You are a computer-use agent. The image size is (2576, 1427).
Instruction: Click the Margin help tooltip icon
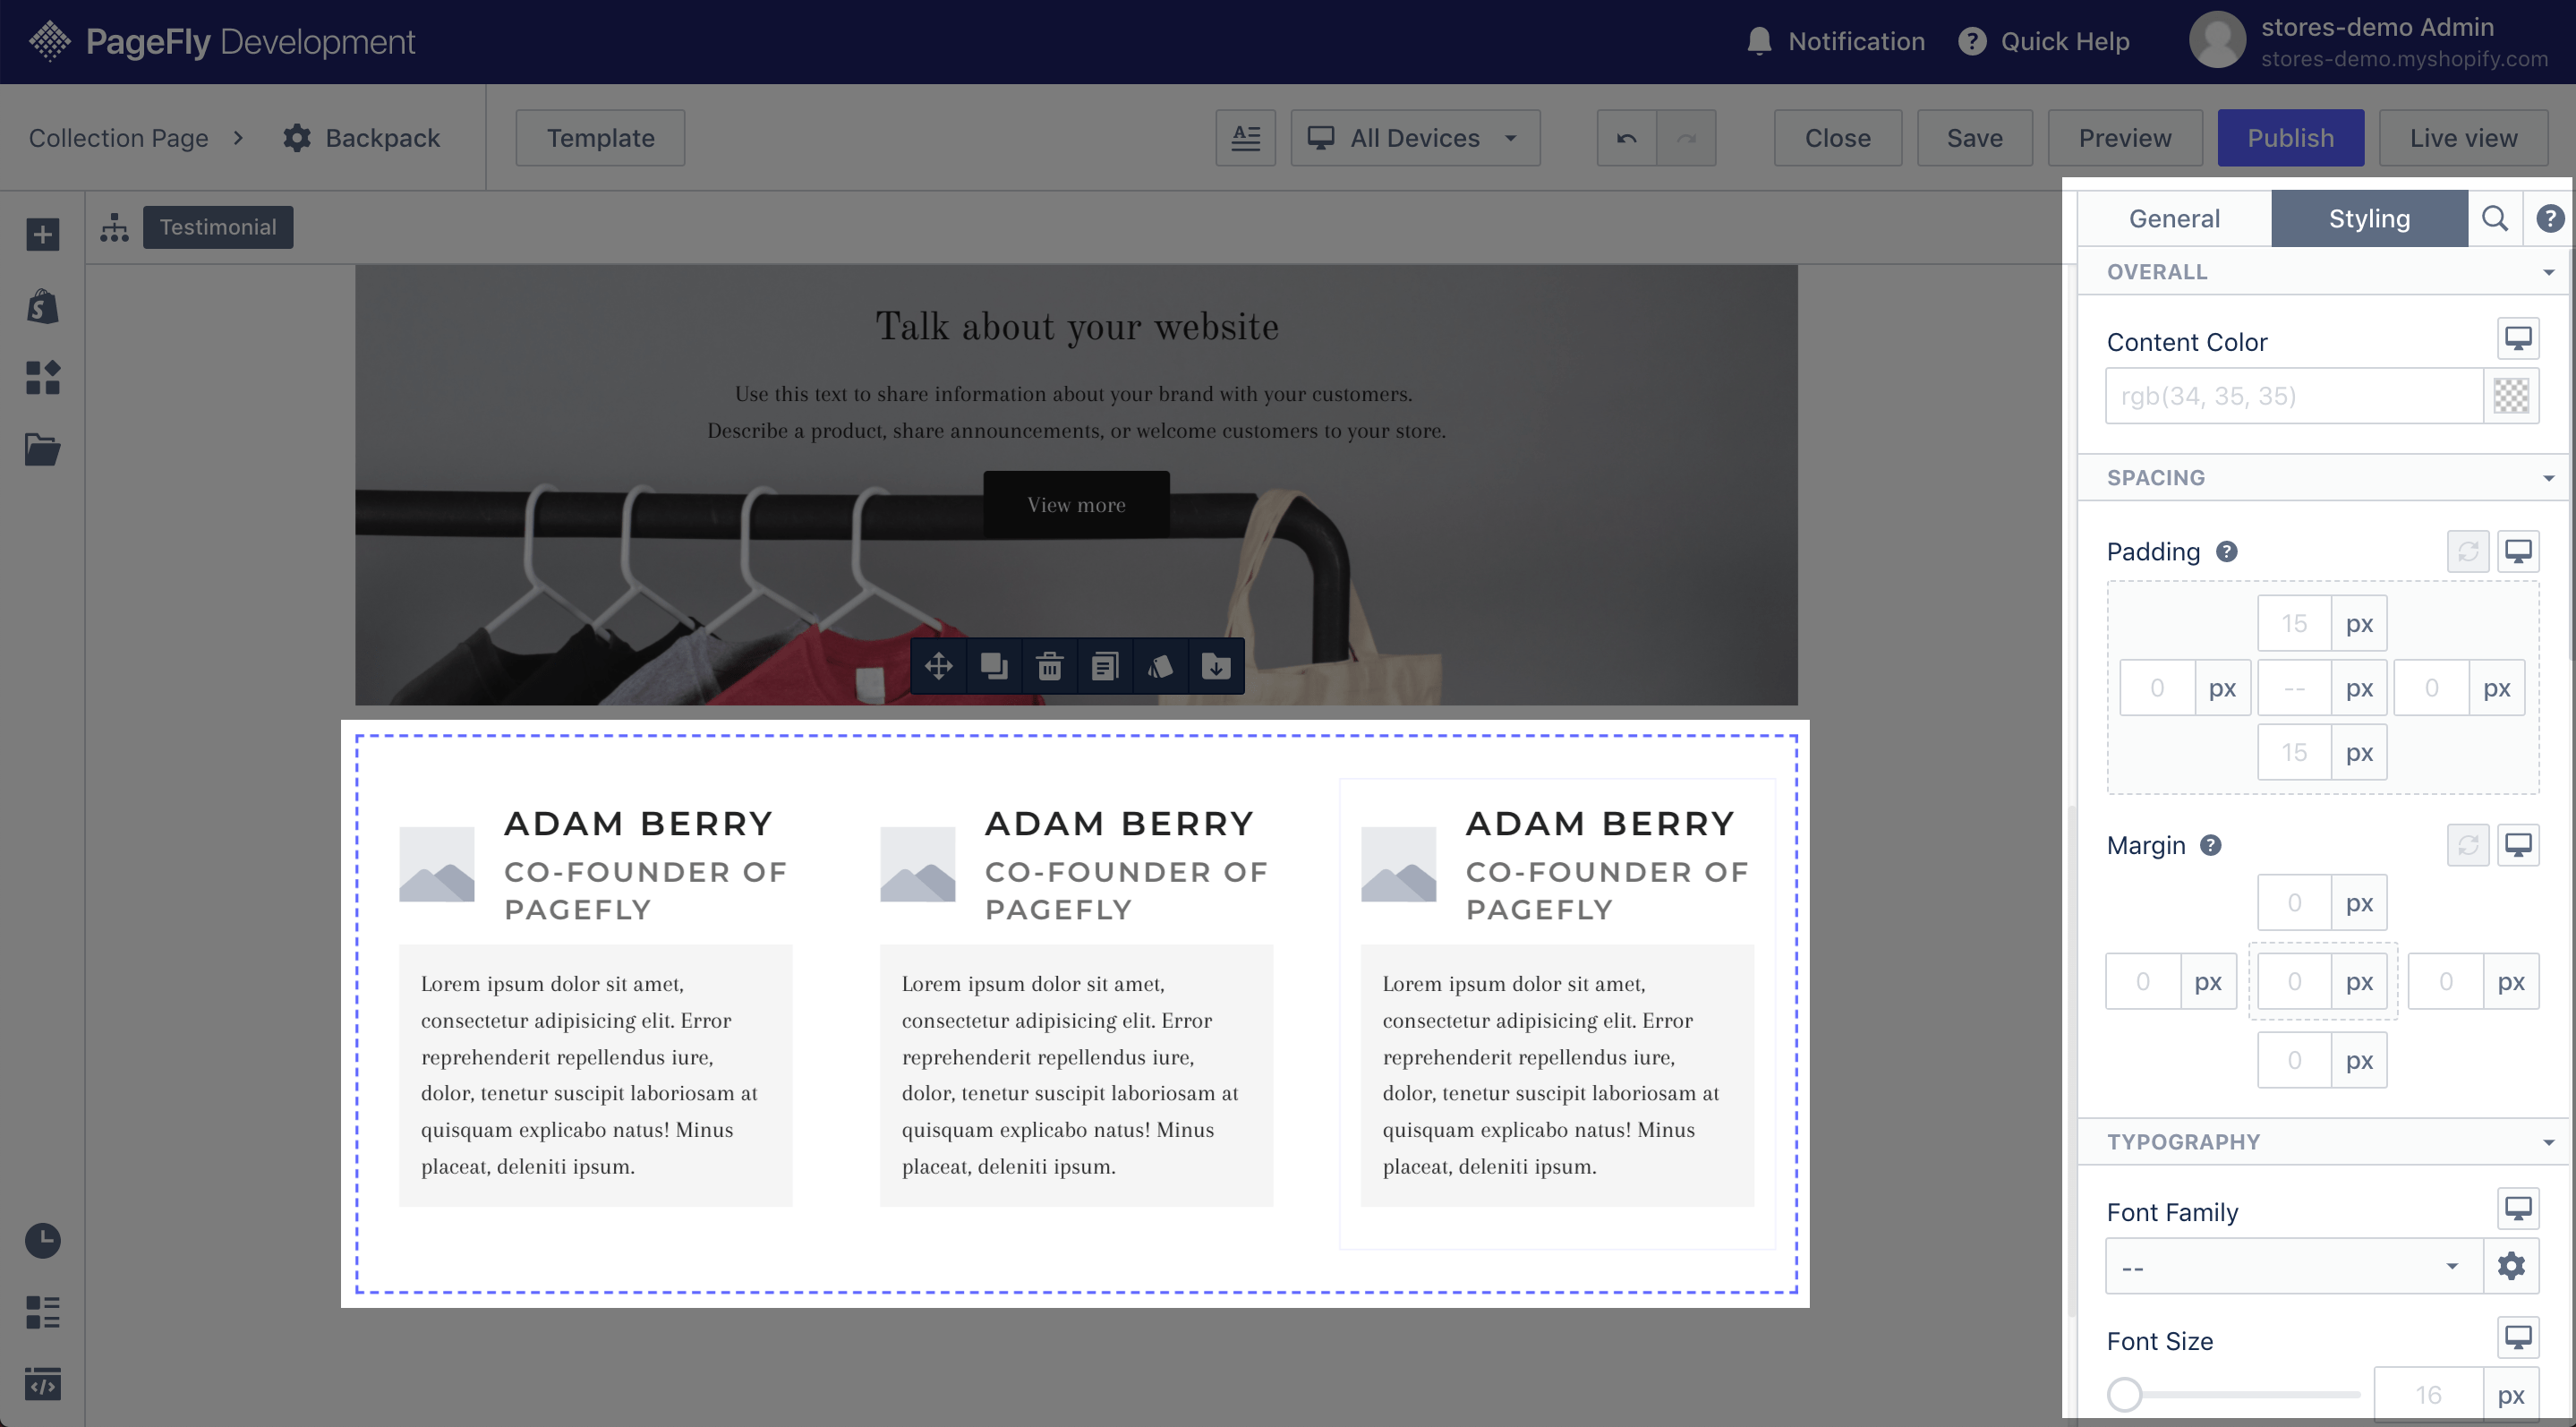tap(2211, 845)
